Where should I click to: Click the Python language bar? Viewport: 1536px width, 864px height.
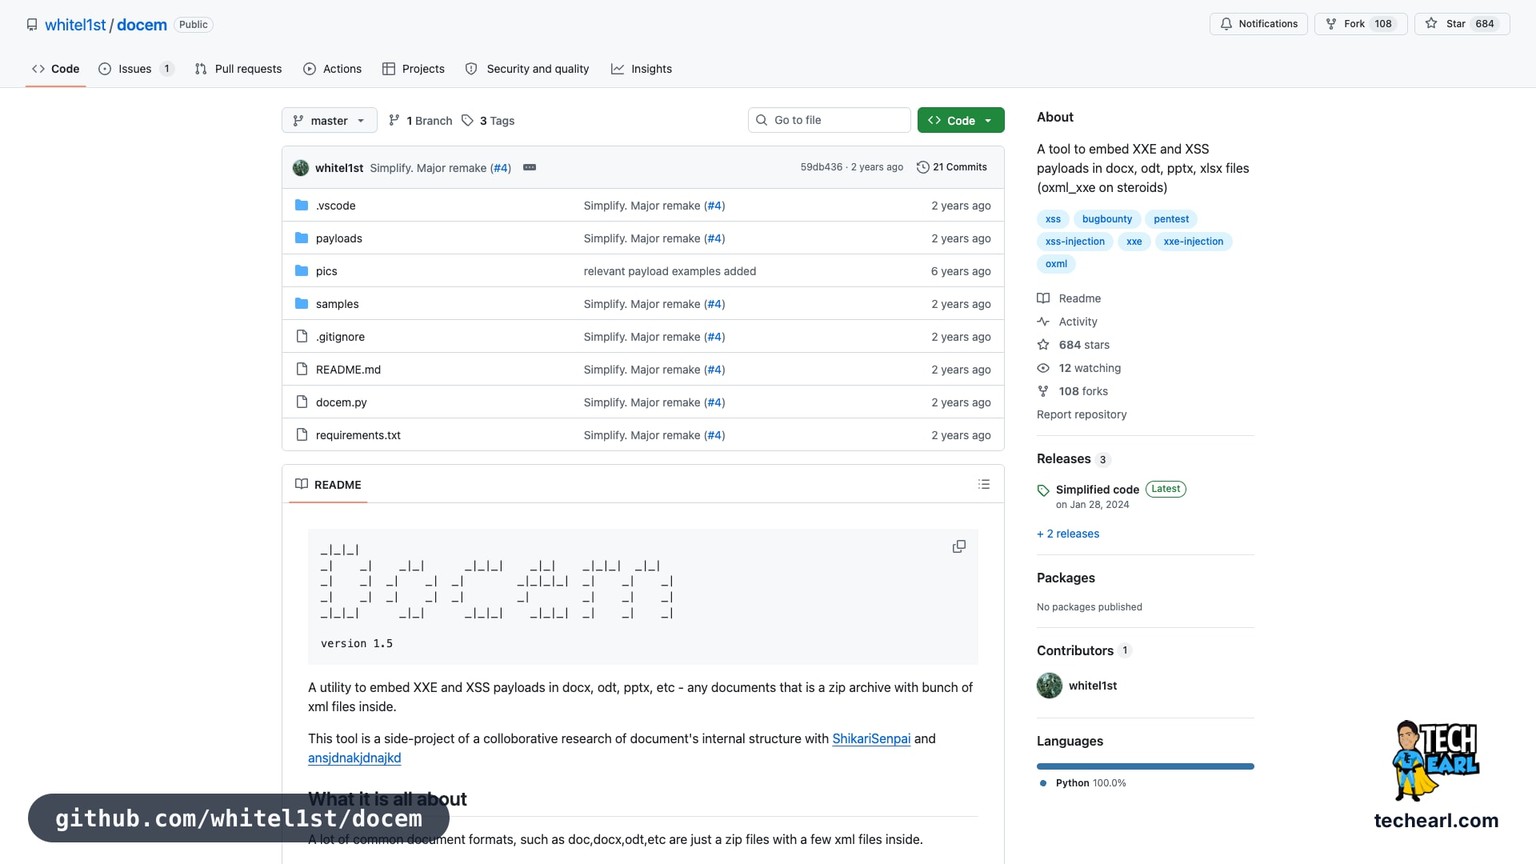point(1145,767)
